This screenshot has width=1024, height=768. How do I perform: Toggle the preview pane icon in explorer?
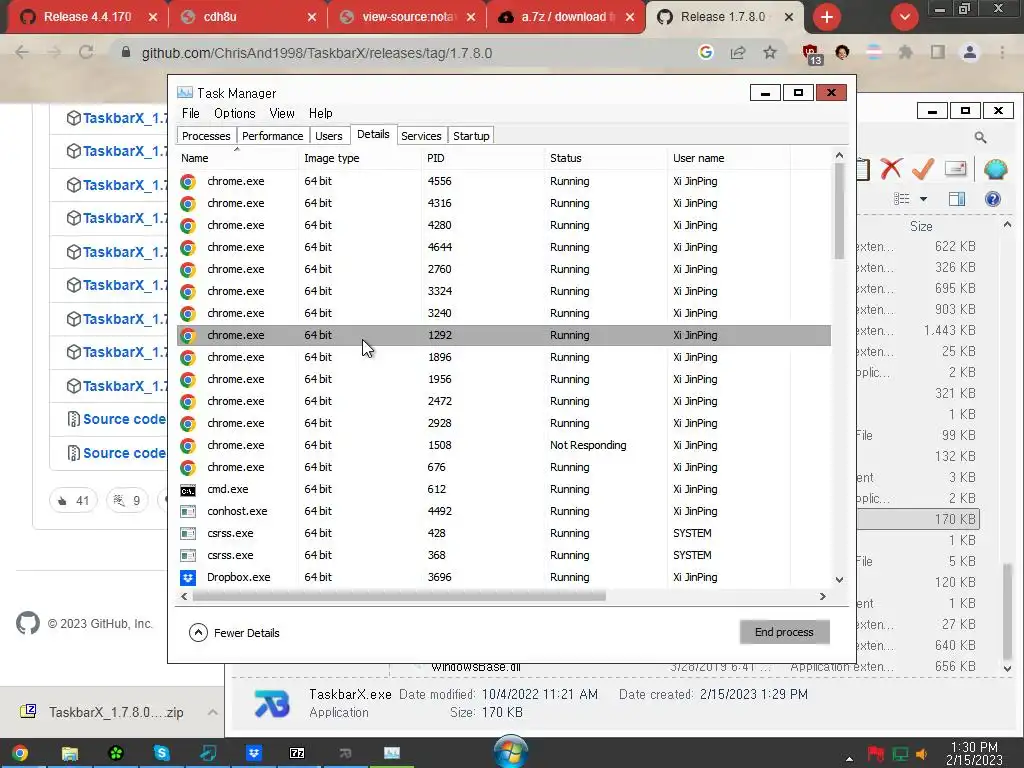click(957, 199)
